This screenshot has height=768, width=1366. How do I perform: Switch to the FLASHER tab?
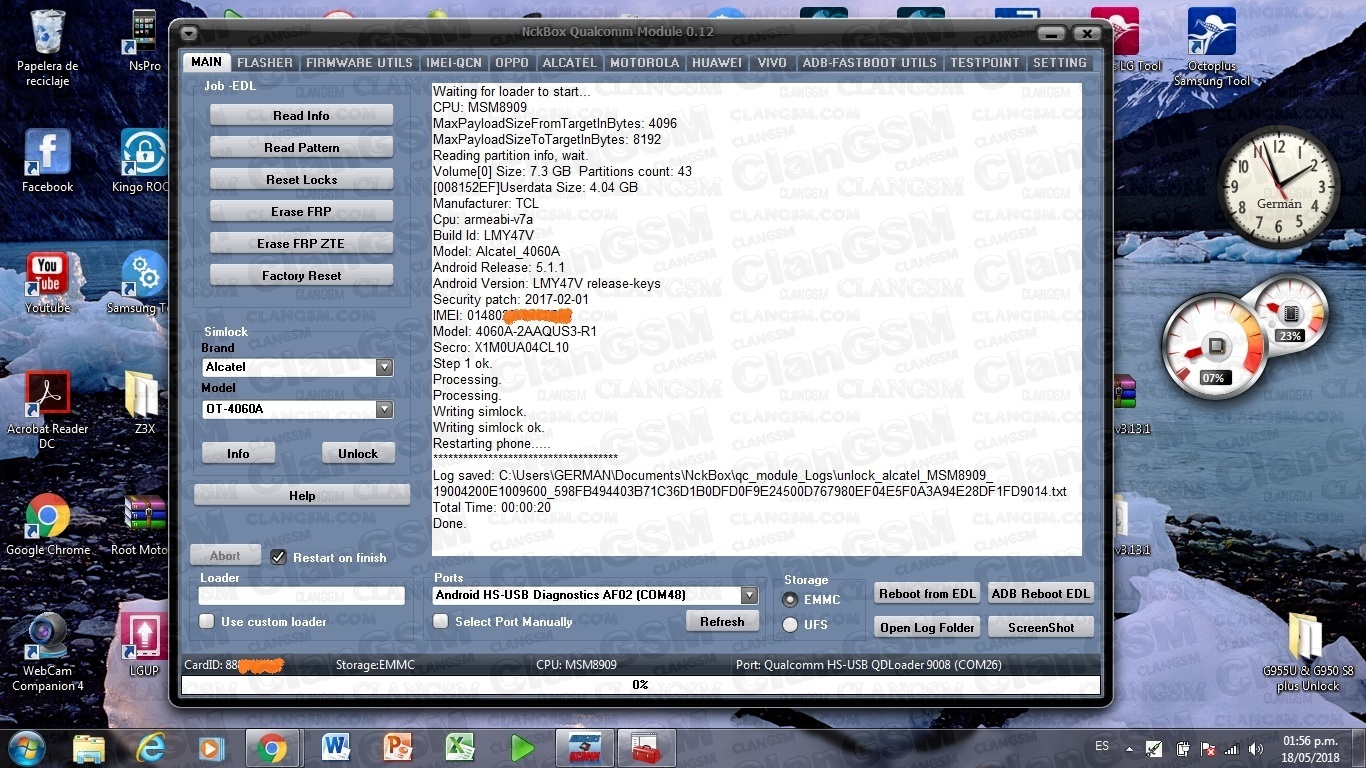pos(265,62)
